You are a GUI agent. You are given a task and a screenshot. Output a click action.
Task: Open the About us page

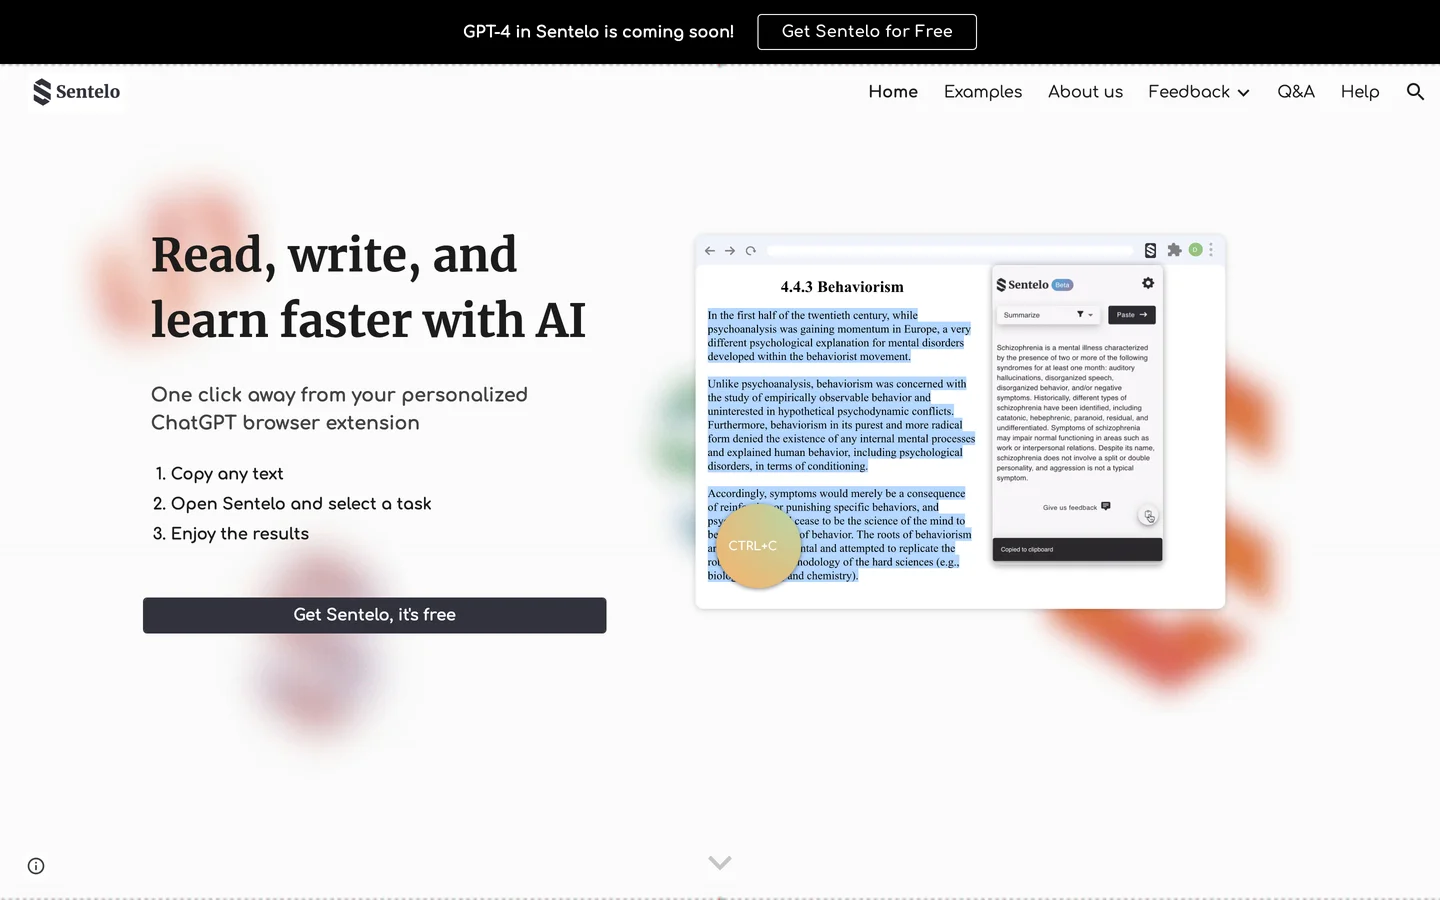[1085, 92]
